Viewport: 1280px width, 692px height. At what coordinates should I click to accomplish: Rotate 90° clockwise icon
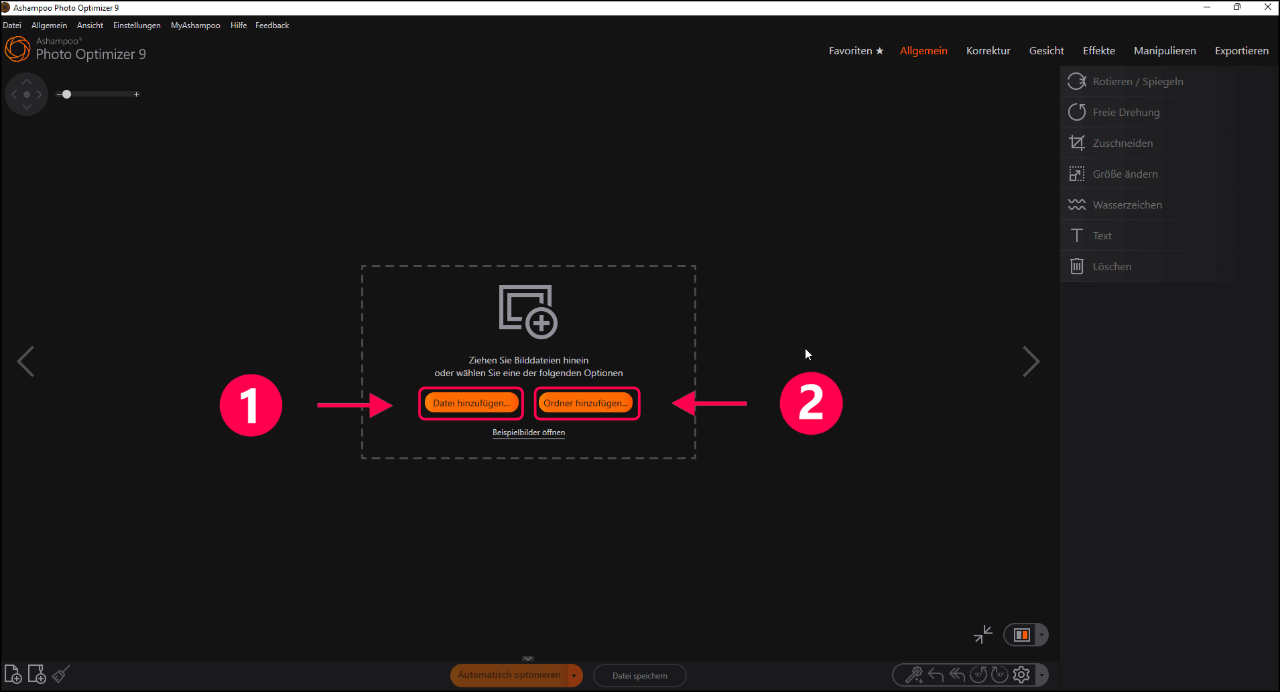coord(999,675)
